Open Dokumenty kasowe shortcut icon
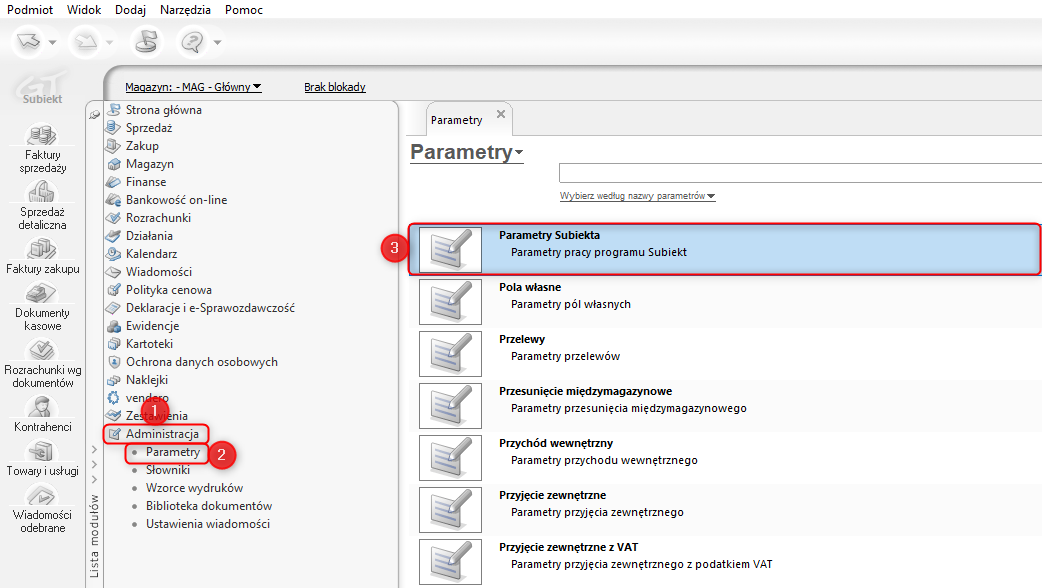Screen dimensions: 1042x588 41,294
